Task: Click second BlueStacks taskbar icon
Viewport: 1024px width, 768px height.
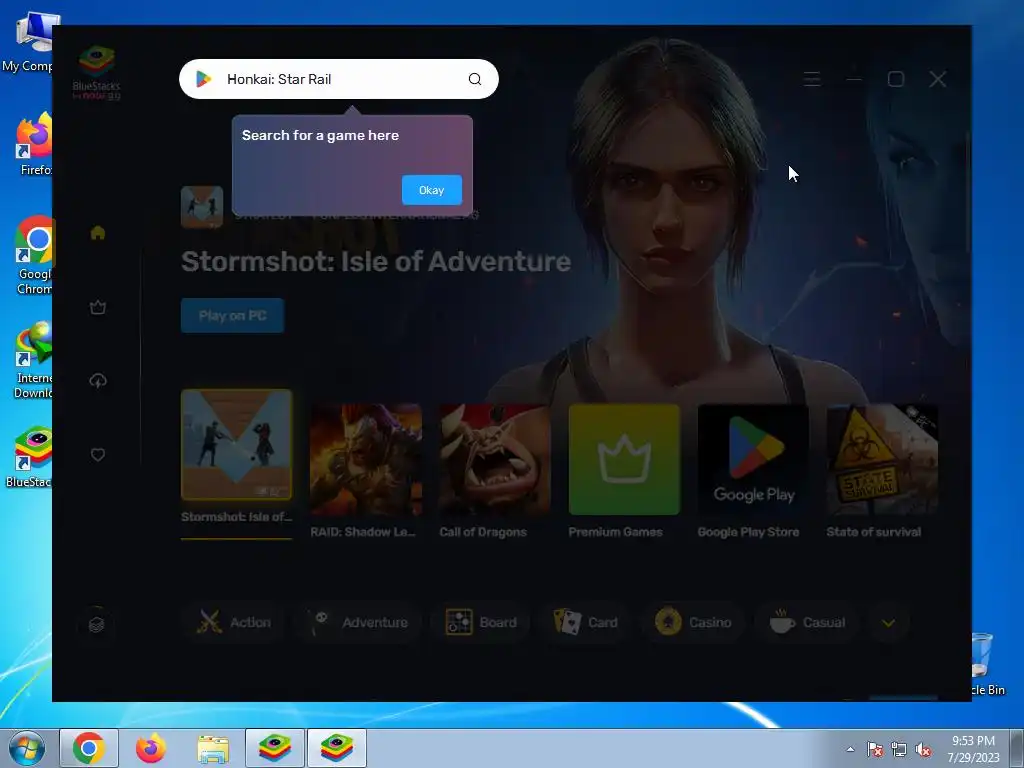Action: tap(337, 748)
